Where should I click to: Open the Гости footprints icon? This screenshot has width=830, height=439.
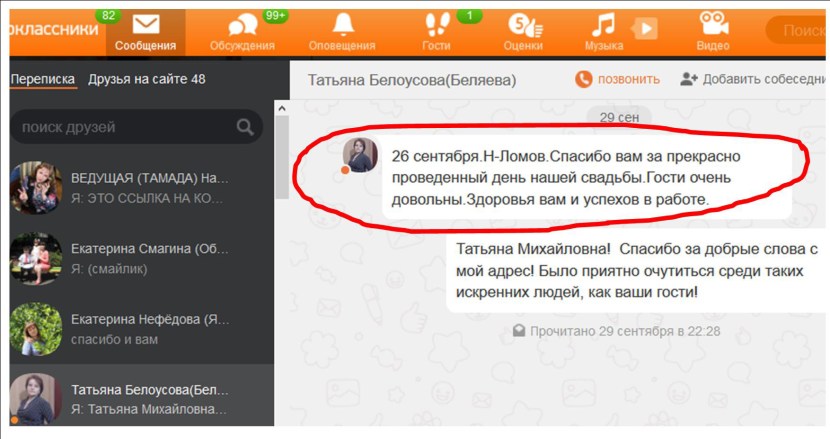(437, 25)
